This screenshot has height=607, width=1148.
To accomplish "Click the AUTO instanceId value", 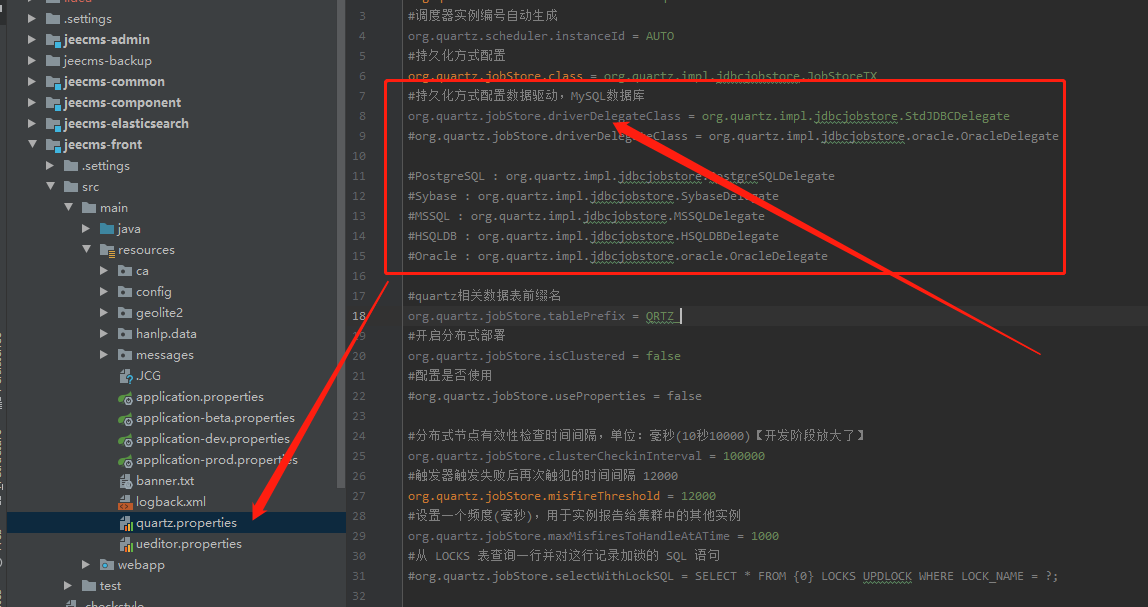I will 660,36.
